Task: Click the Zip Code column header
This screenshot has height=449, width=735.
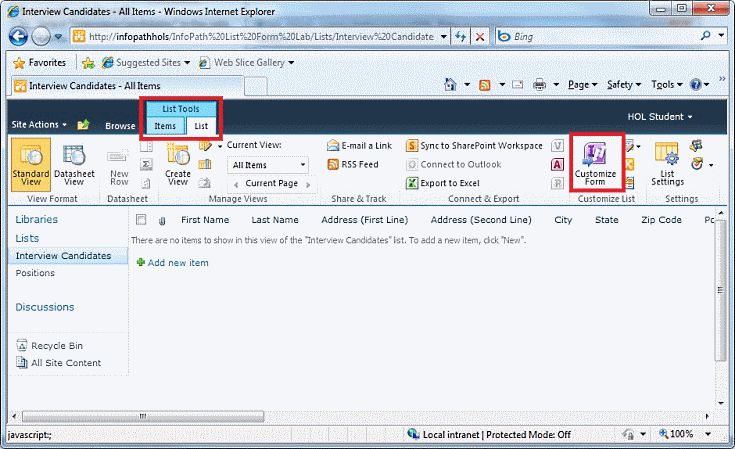Action: click(x=661, y=220)
